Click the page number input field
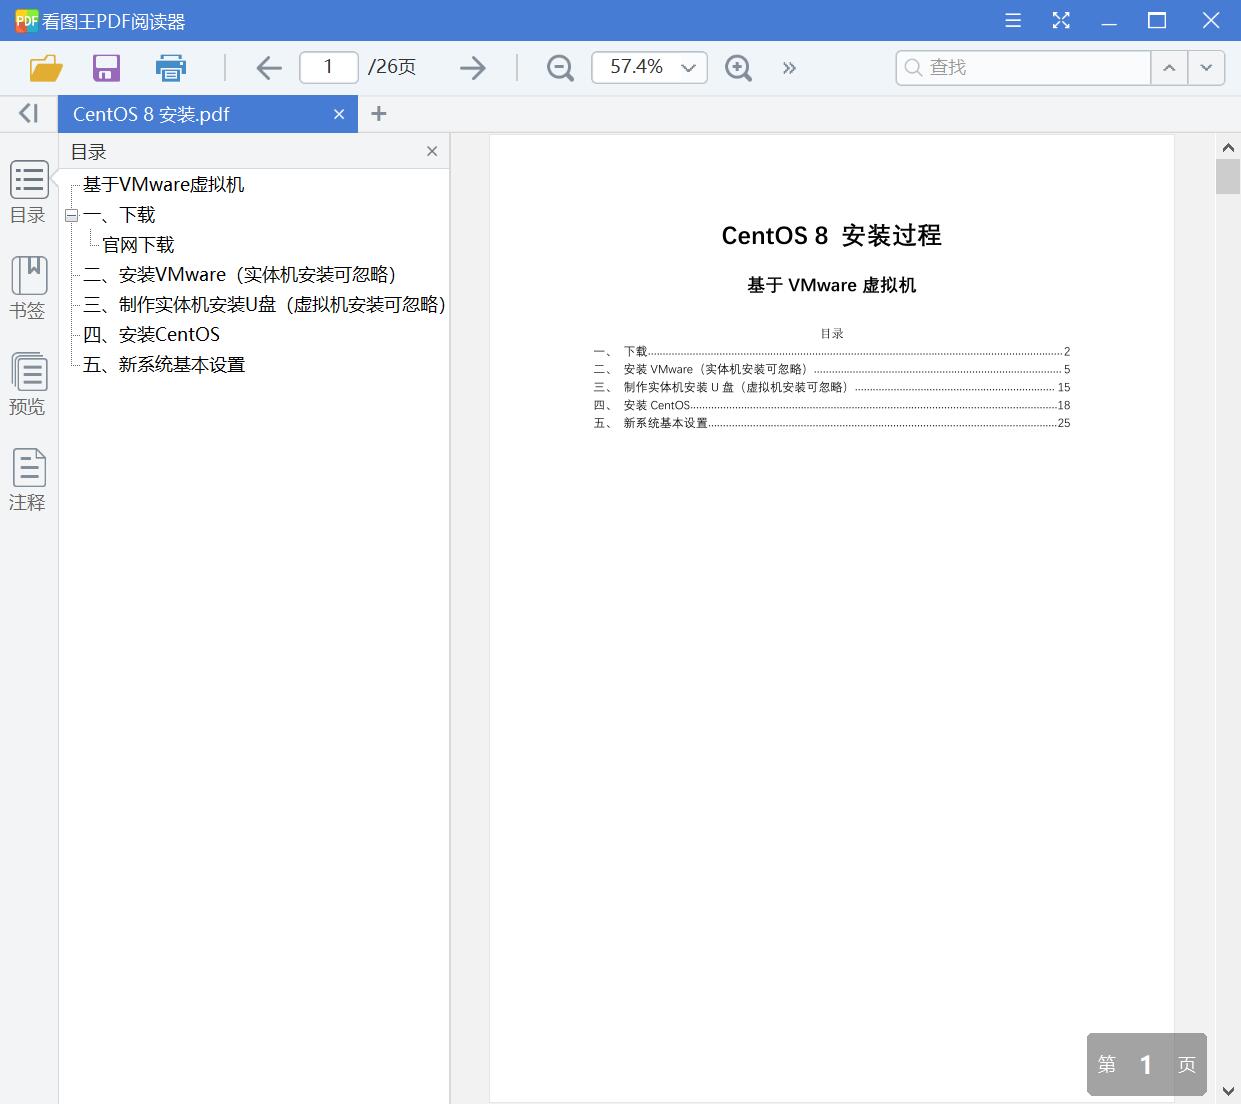This screenshot has height=1104, width=1241. (x=328, y=67)
